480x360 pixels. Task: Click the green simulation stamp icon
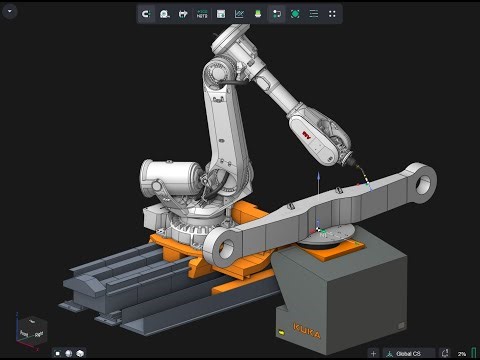[258, 14]
